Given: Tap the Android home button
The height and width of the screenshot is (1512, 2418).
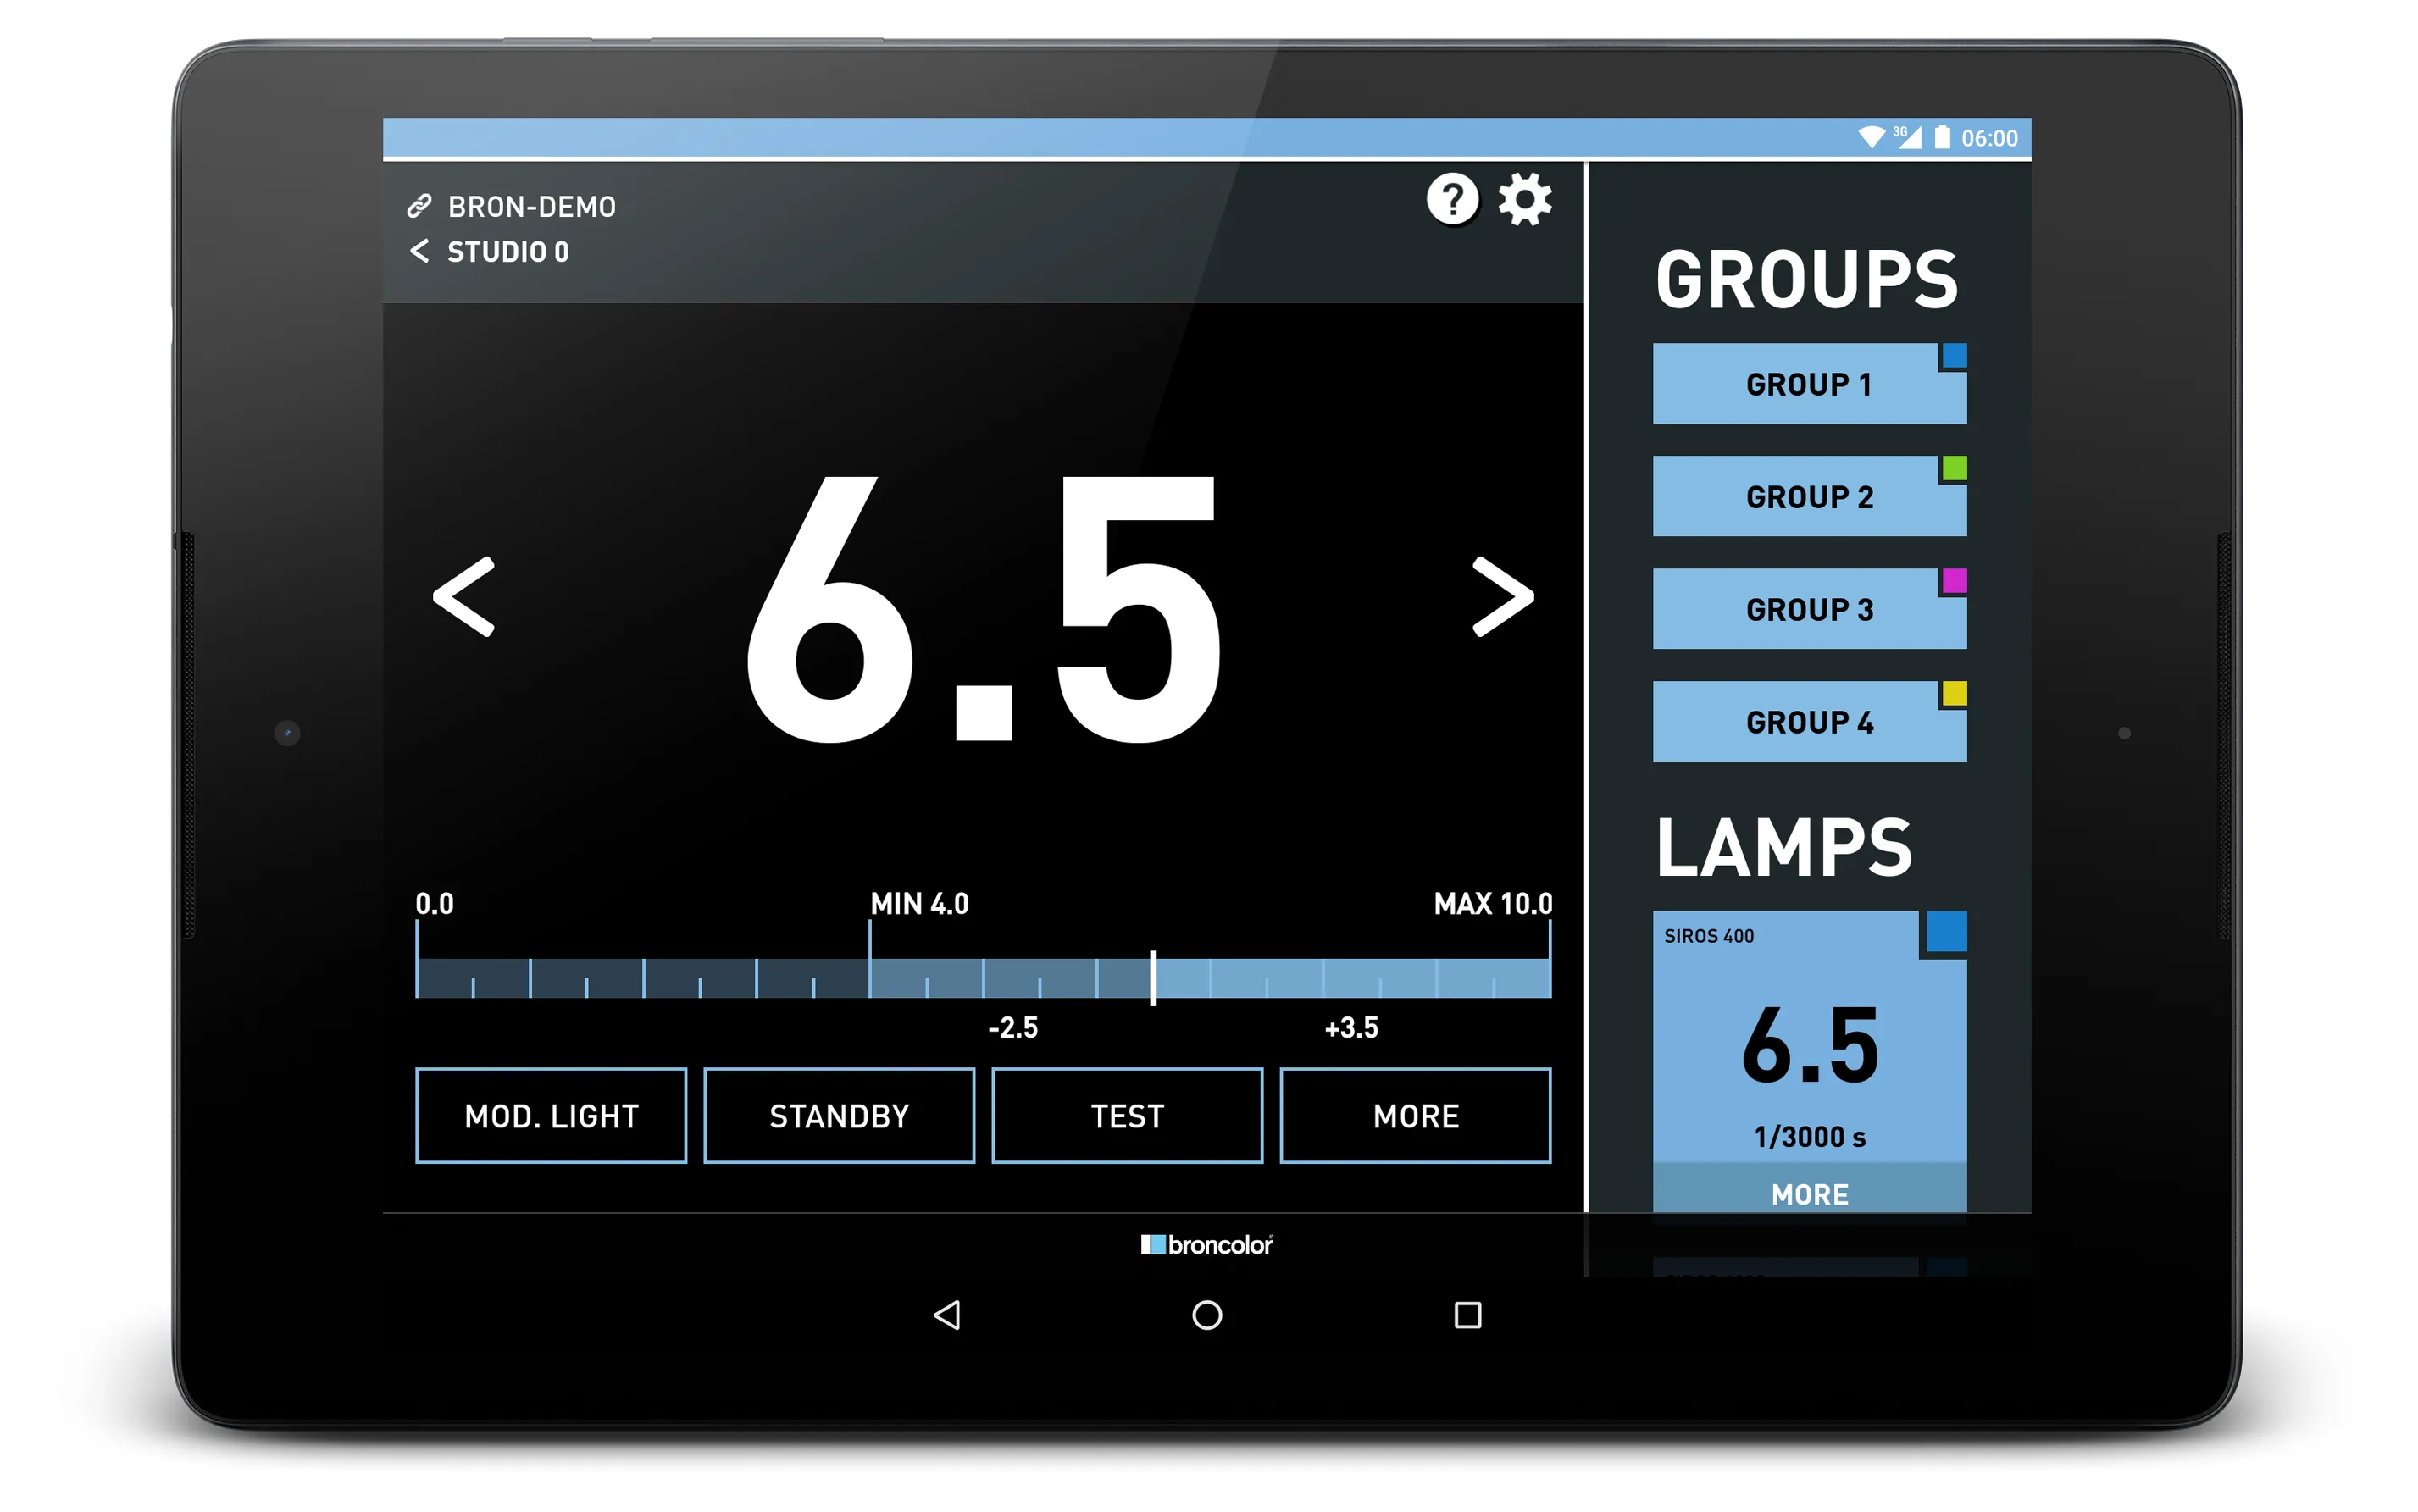Looking at the screenshot, I should tap(1207, 1315).
